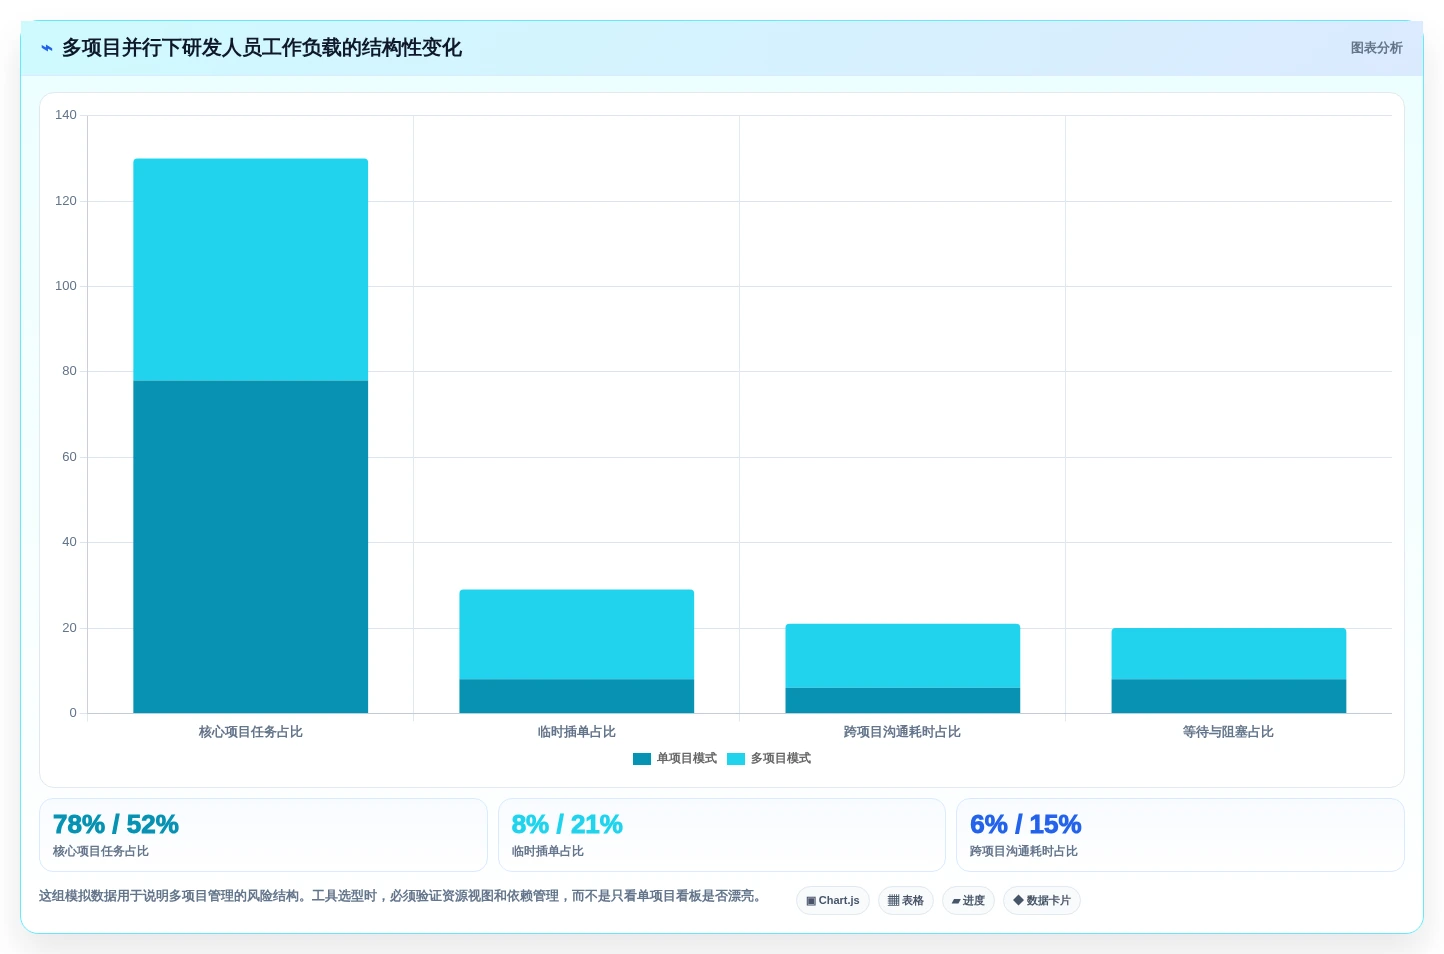Select light segment of 核心项目任务占比 bar
Viewport: 1444px width, 954px height.
click(251, 270)
